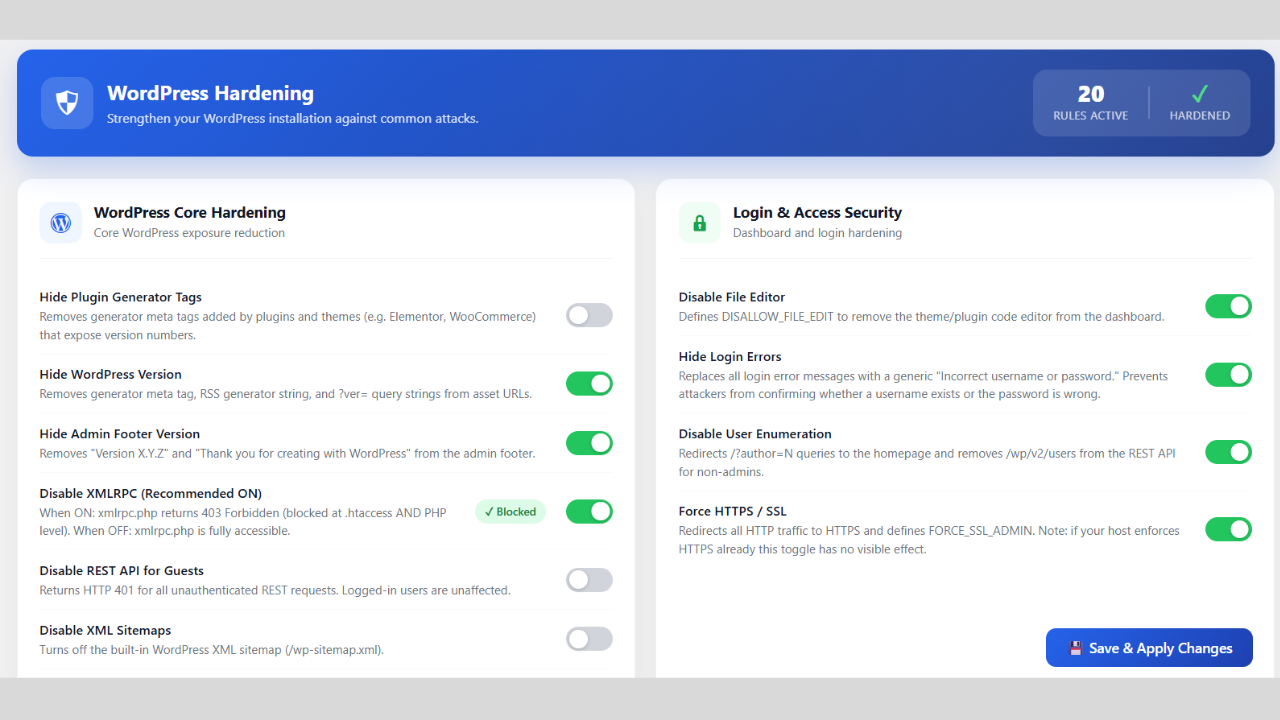The width and height of the screenshot is (1280, 720).
Task: Click the 'Strengthen your WordPress installation' tagline
Action: point(293,118)
